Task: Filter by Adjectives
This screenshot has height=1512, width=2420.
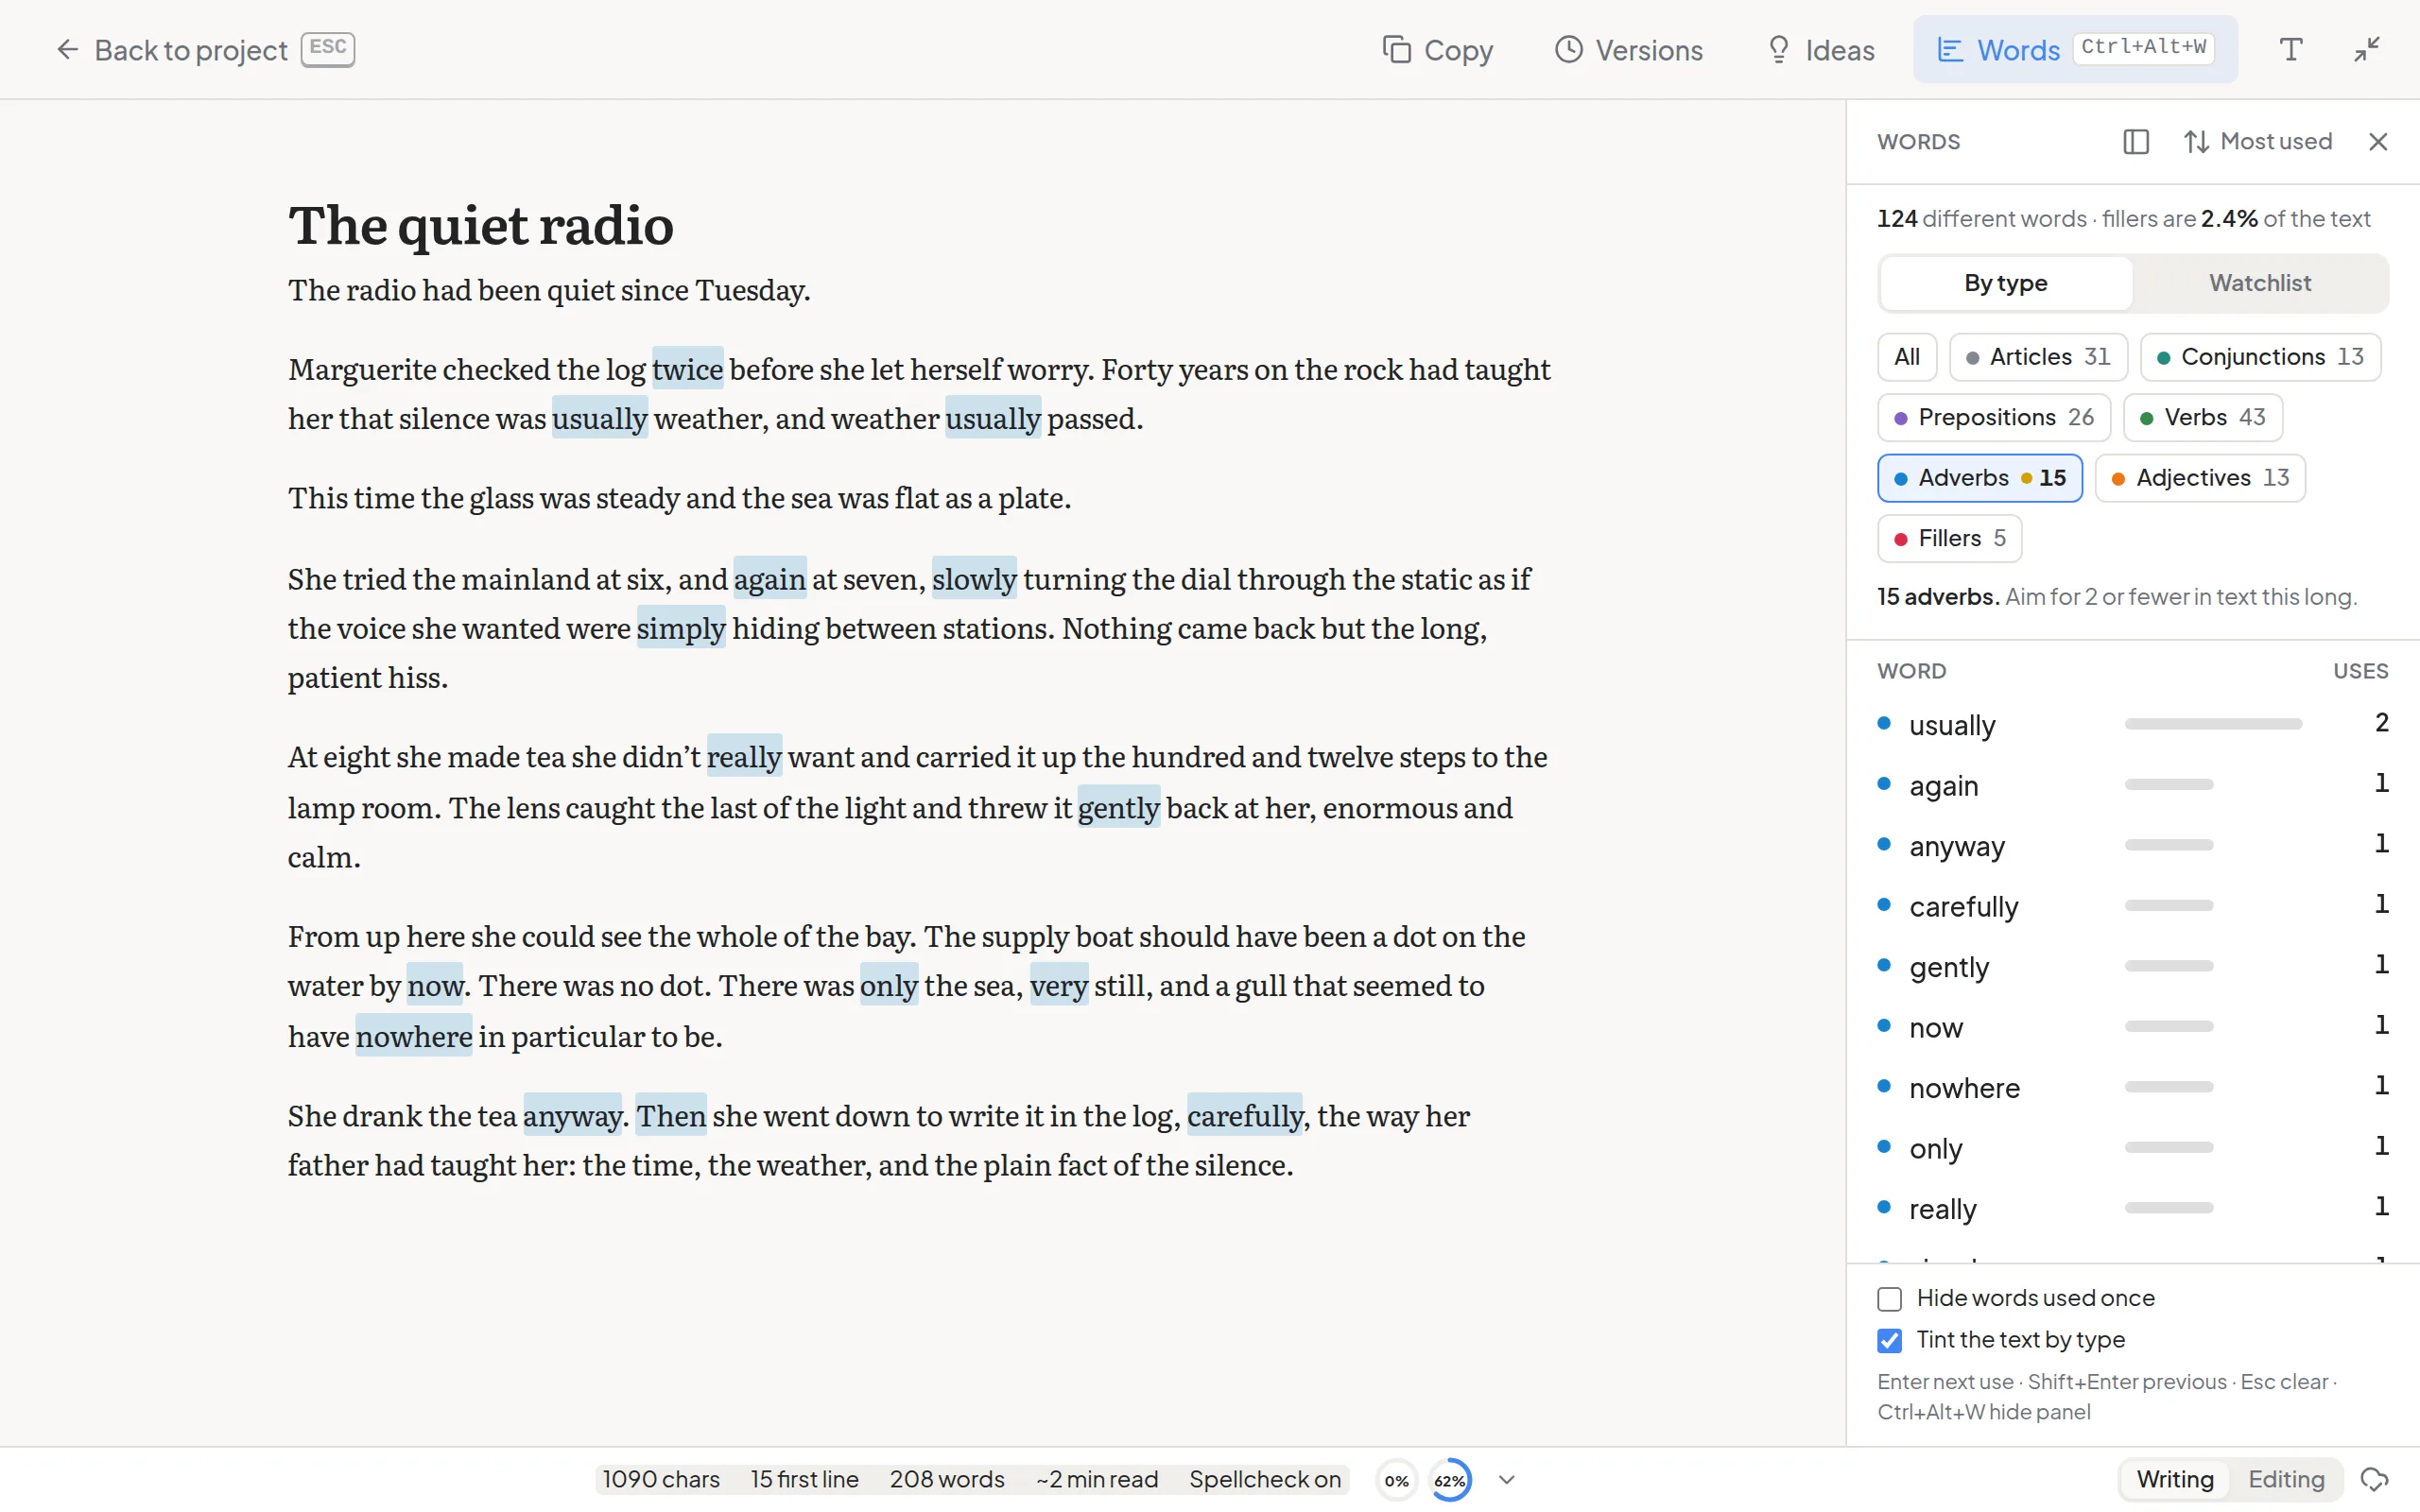Action: click(2200, 478)
